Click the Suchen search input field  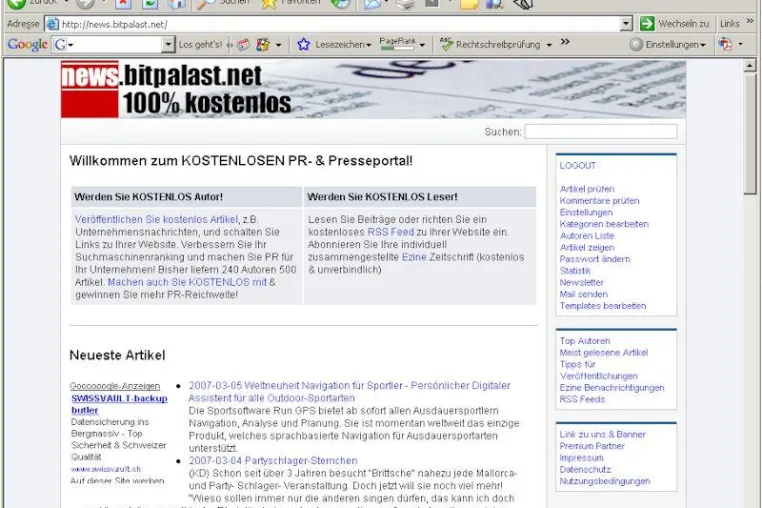coord(601,131)
